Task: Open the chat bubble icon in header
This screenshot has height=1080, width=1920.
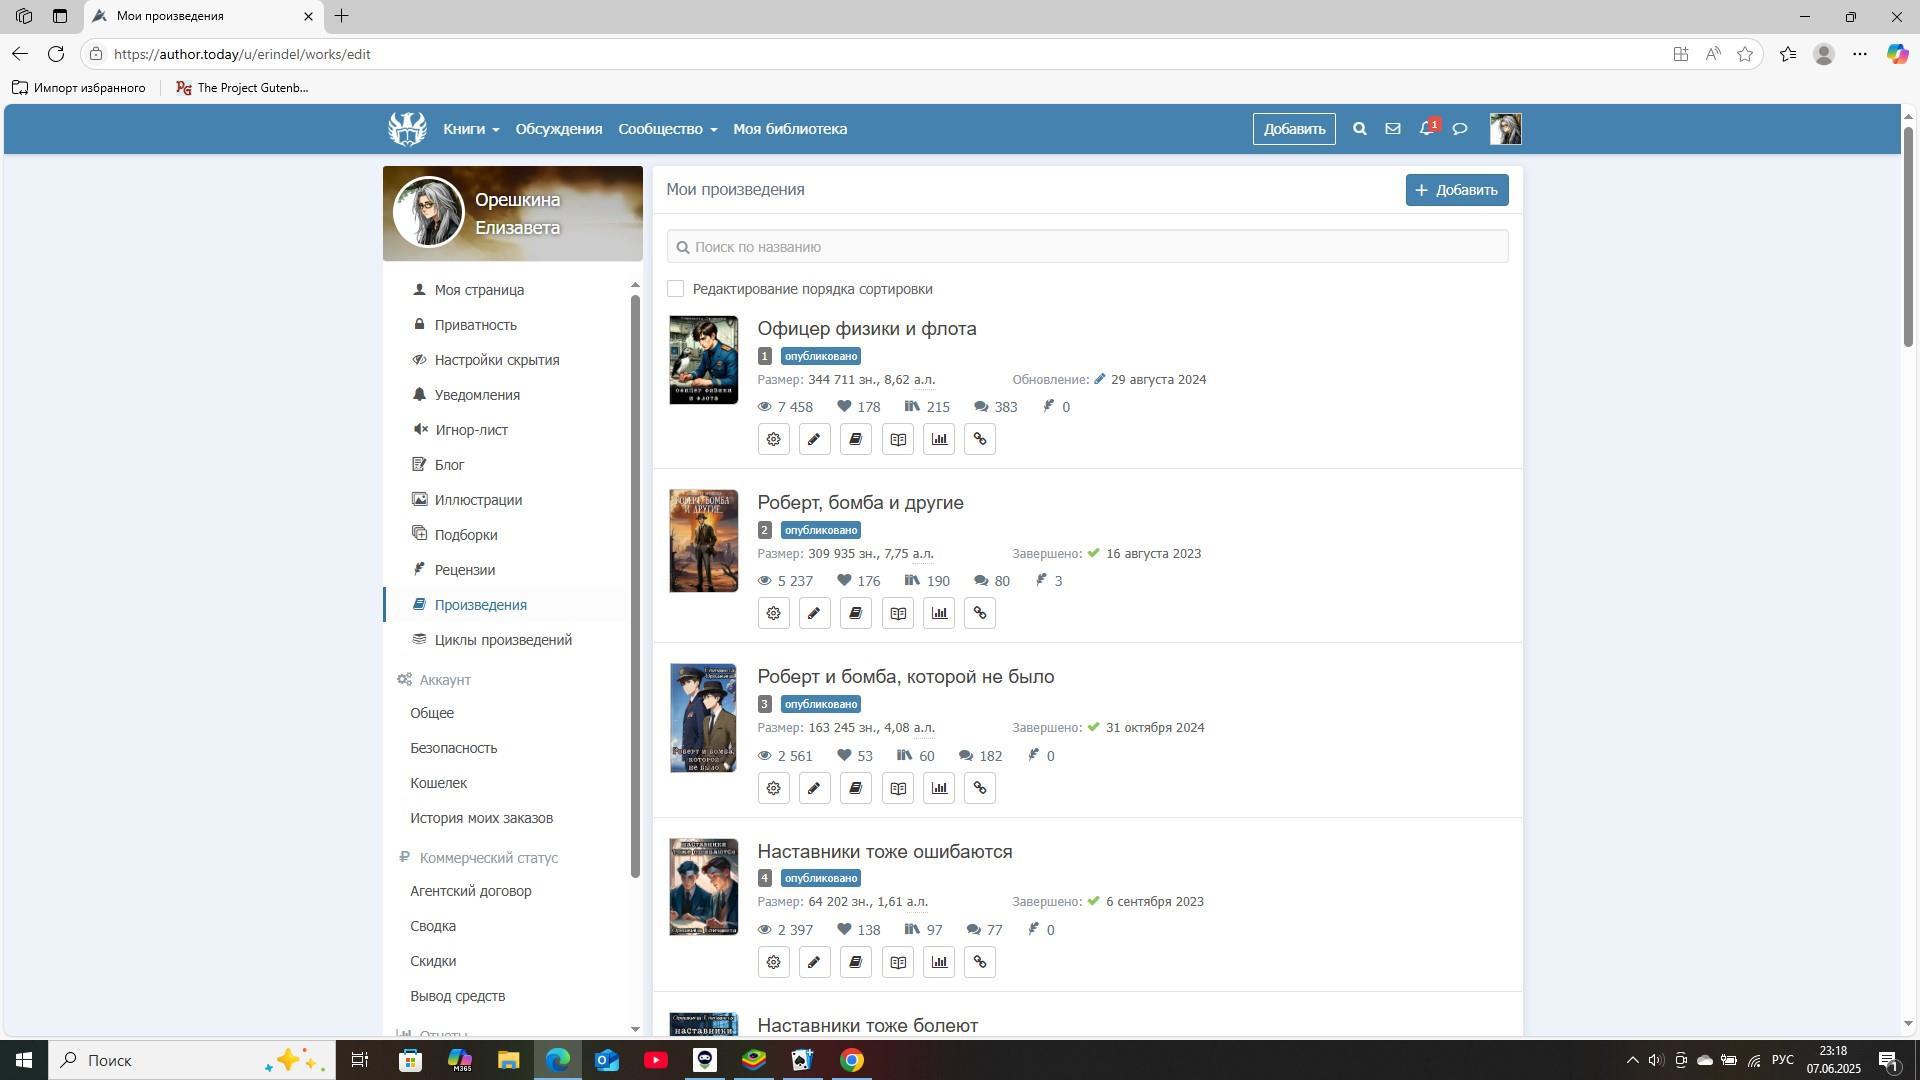Action: pos(1460,129)
